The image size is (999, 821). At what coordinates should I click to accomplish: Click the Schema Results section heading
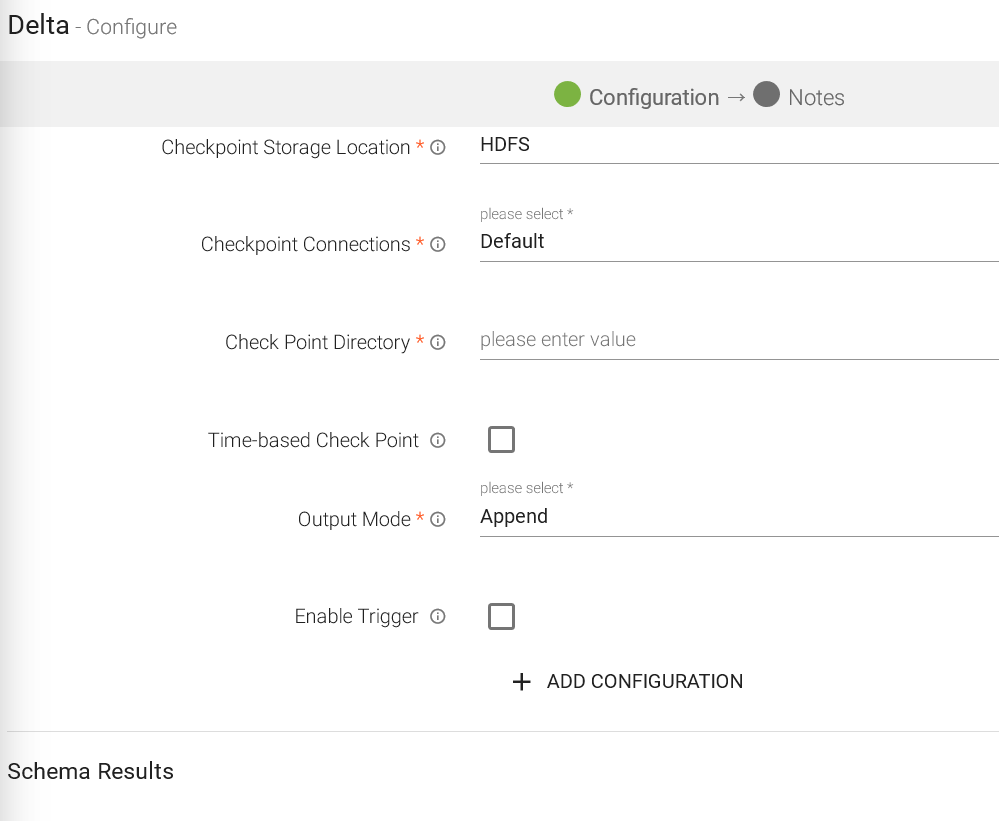pos(91,771)
